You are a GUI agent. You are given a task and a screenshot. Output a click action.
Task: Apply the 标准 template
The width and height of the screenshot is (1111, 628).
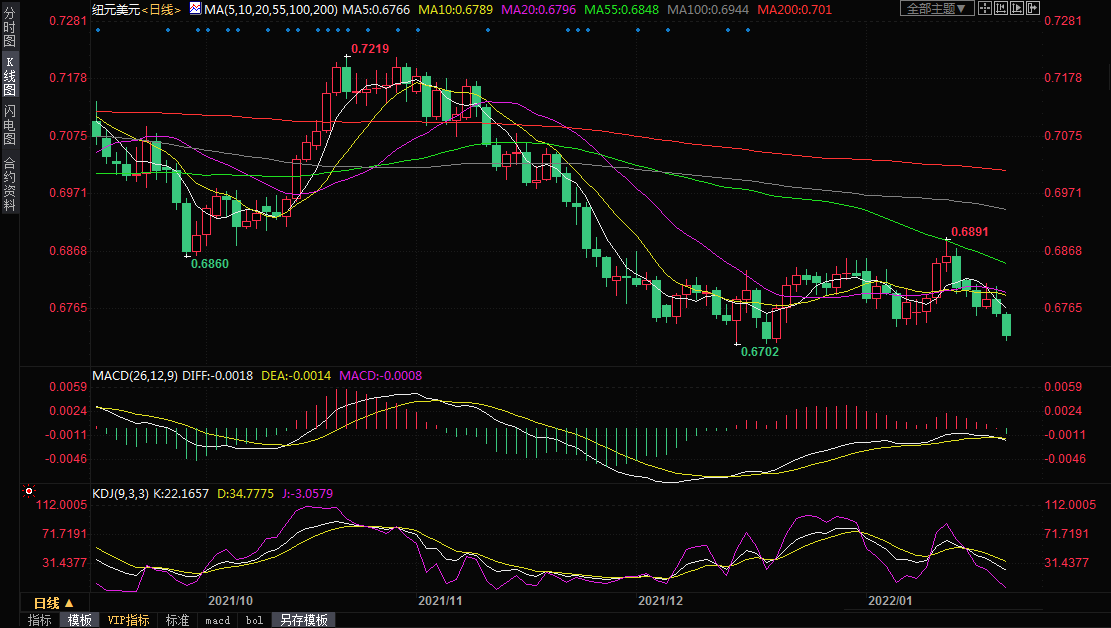point(177,620)
